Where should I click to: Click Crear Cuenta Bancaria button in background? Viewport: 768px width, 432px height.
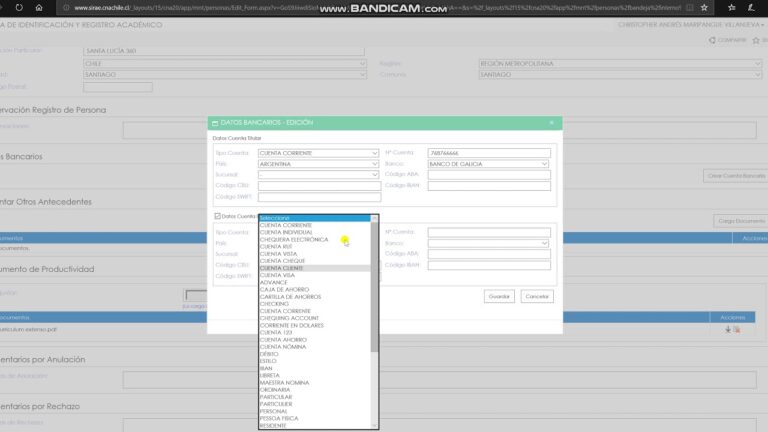736,176
